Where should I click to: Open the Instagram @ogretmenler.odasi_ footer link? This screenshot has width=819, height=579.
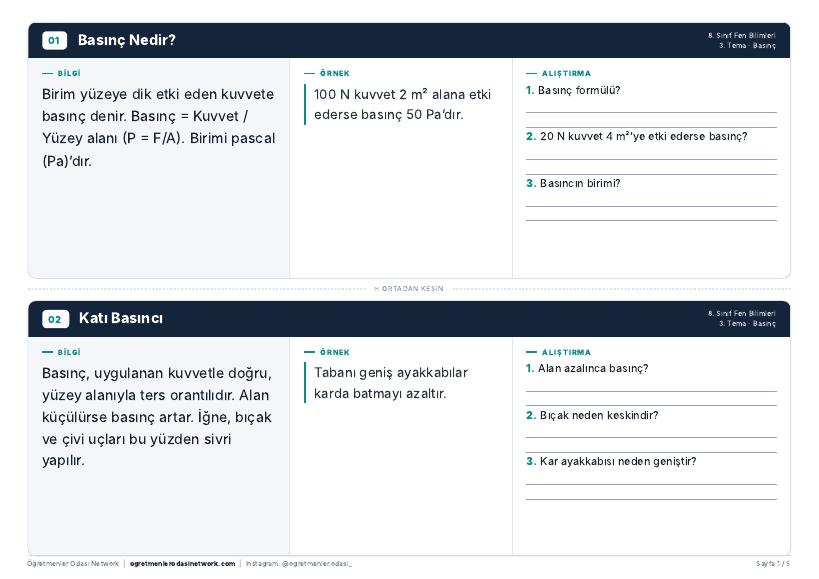[299, 564]
